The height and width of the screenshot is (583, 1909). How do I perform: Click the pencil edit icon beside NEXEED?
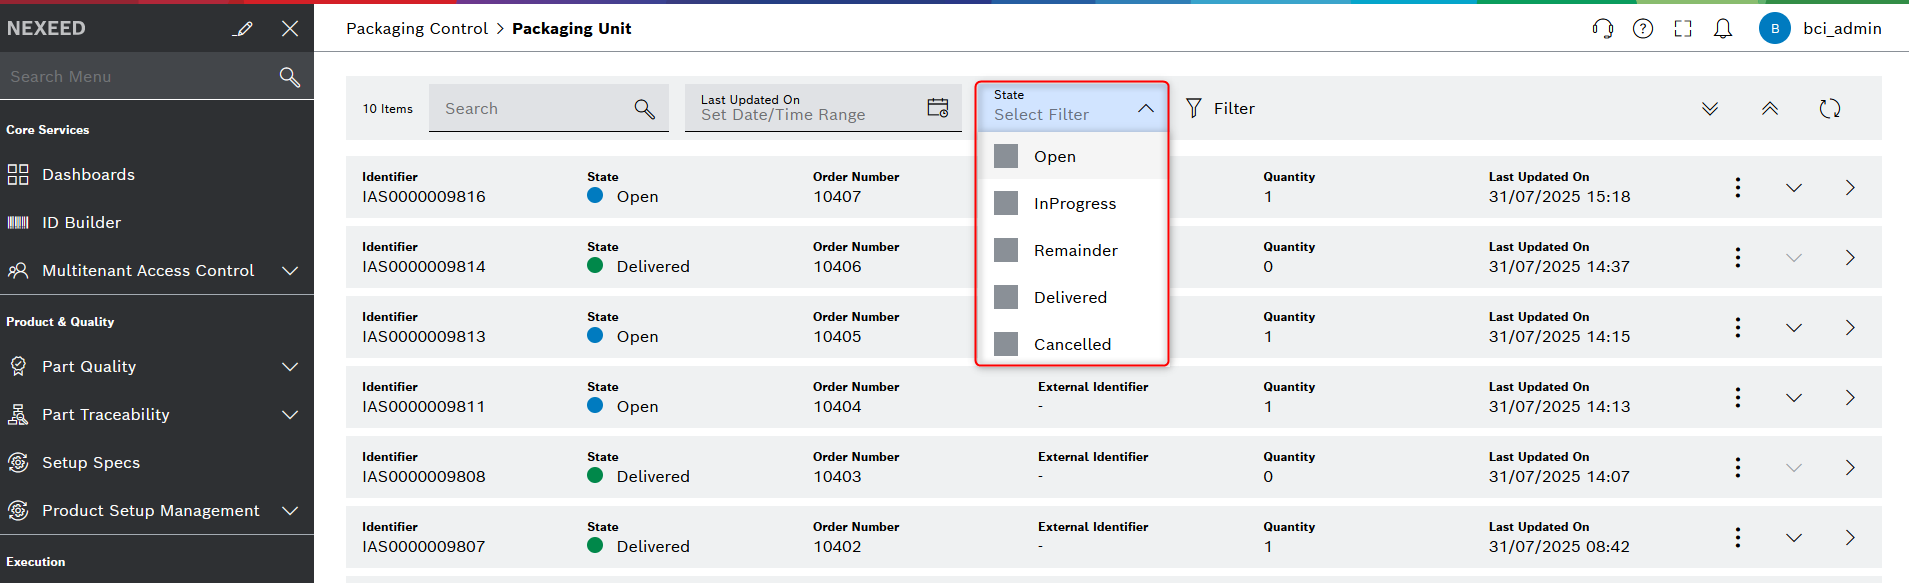click(242, 29)
